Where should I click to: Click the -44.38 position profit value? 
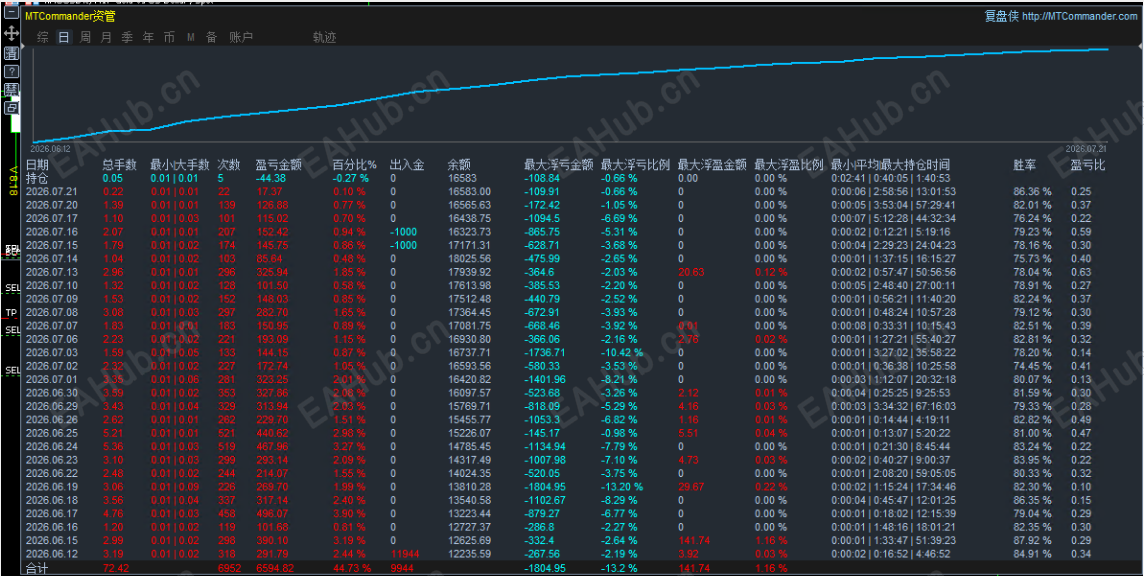pyautogui.click(x=271, y=178)
